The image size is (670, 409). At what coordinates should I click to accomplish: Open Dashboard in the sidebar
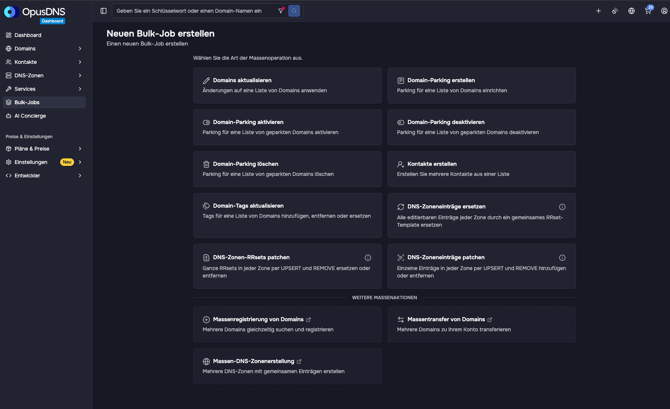[44, 35]
